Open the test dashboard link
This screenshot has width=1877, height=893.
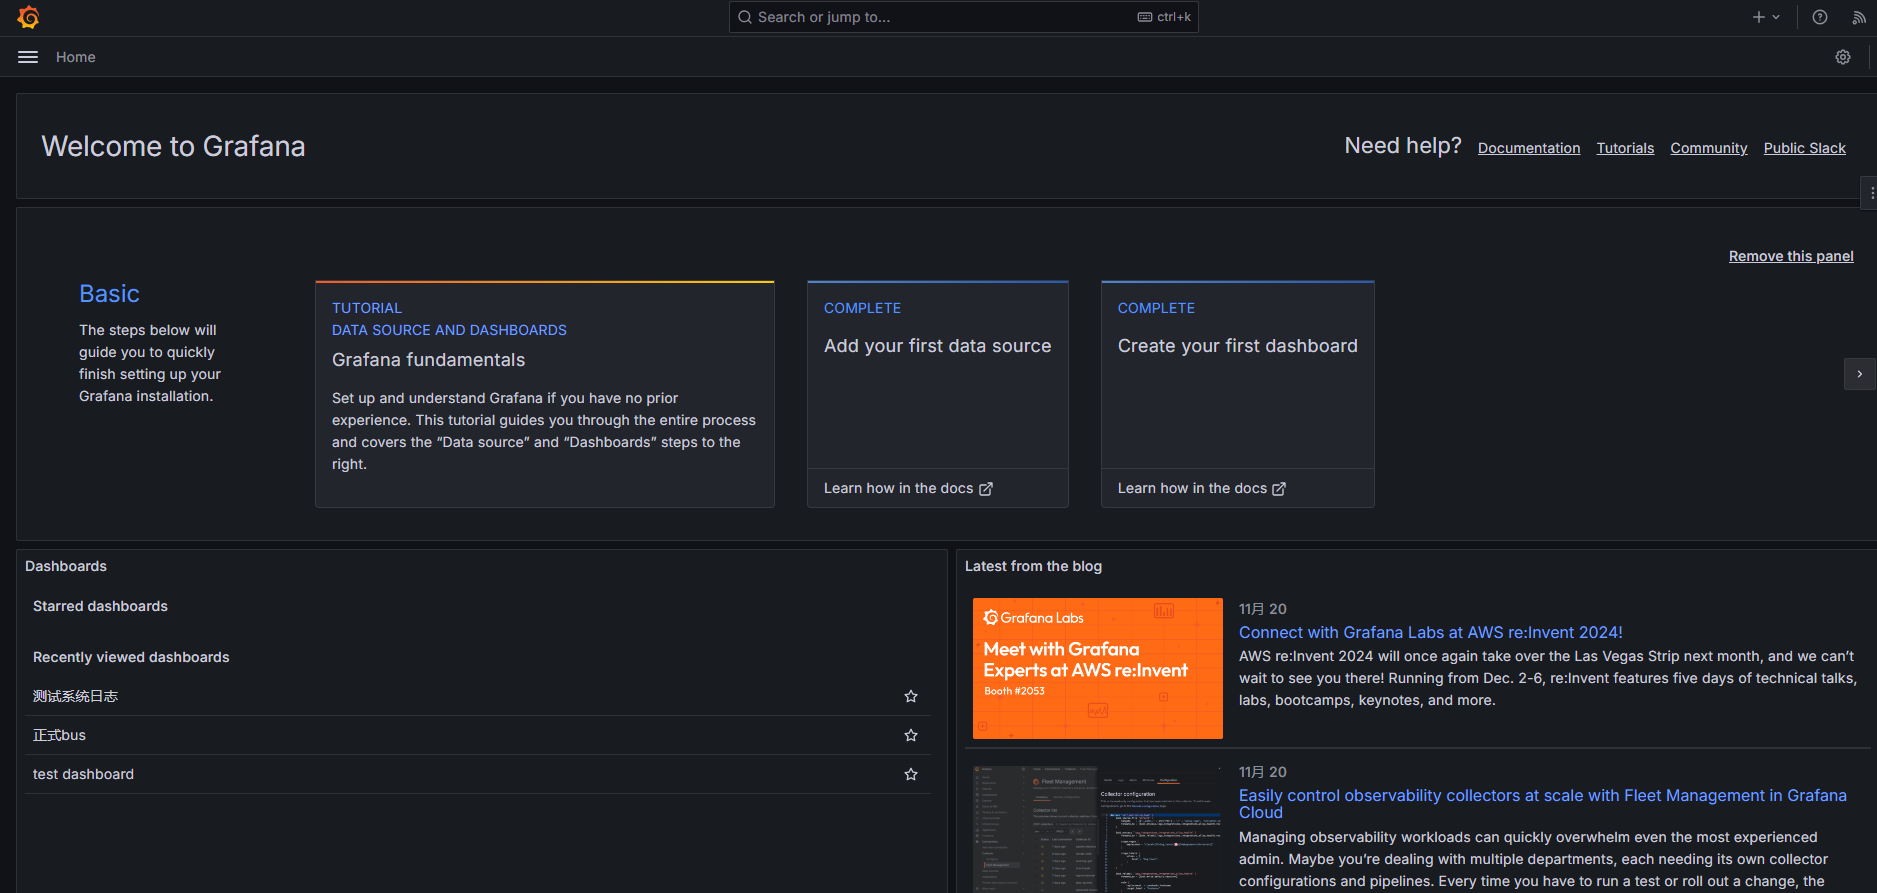pos(83,774)
